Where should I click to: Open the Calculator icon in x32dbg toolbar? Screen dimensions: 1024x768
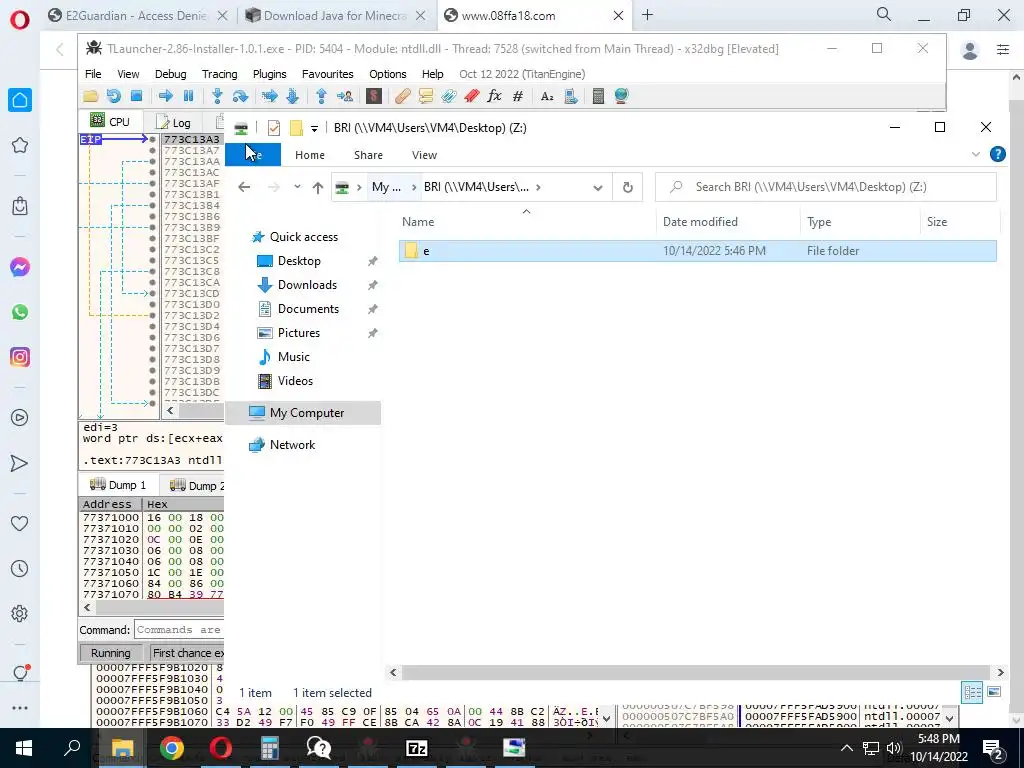598,97
